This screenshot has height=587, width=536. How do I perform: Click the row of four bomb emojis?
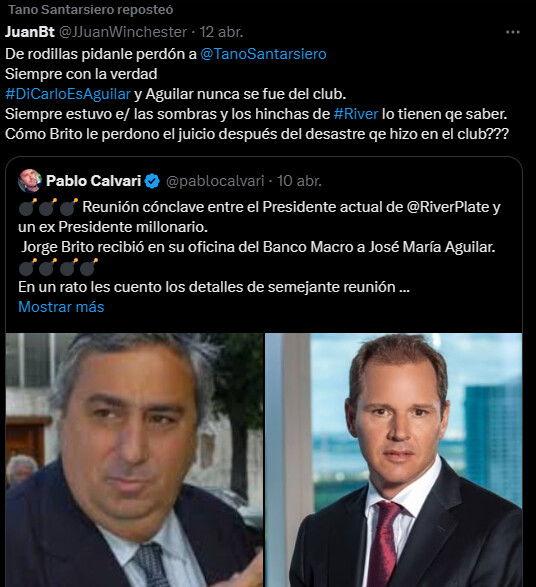pyautogui.click(x=58, y=267)
